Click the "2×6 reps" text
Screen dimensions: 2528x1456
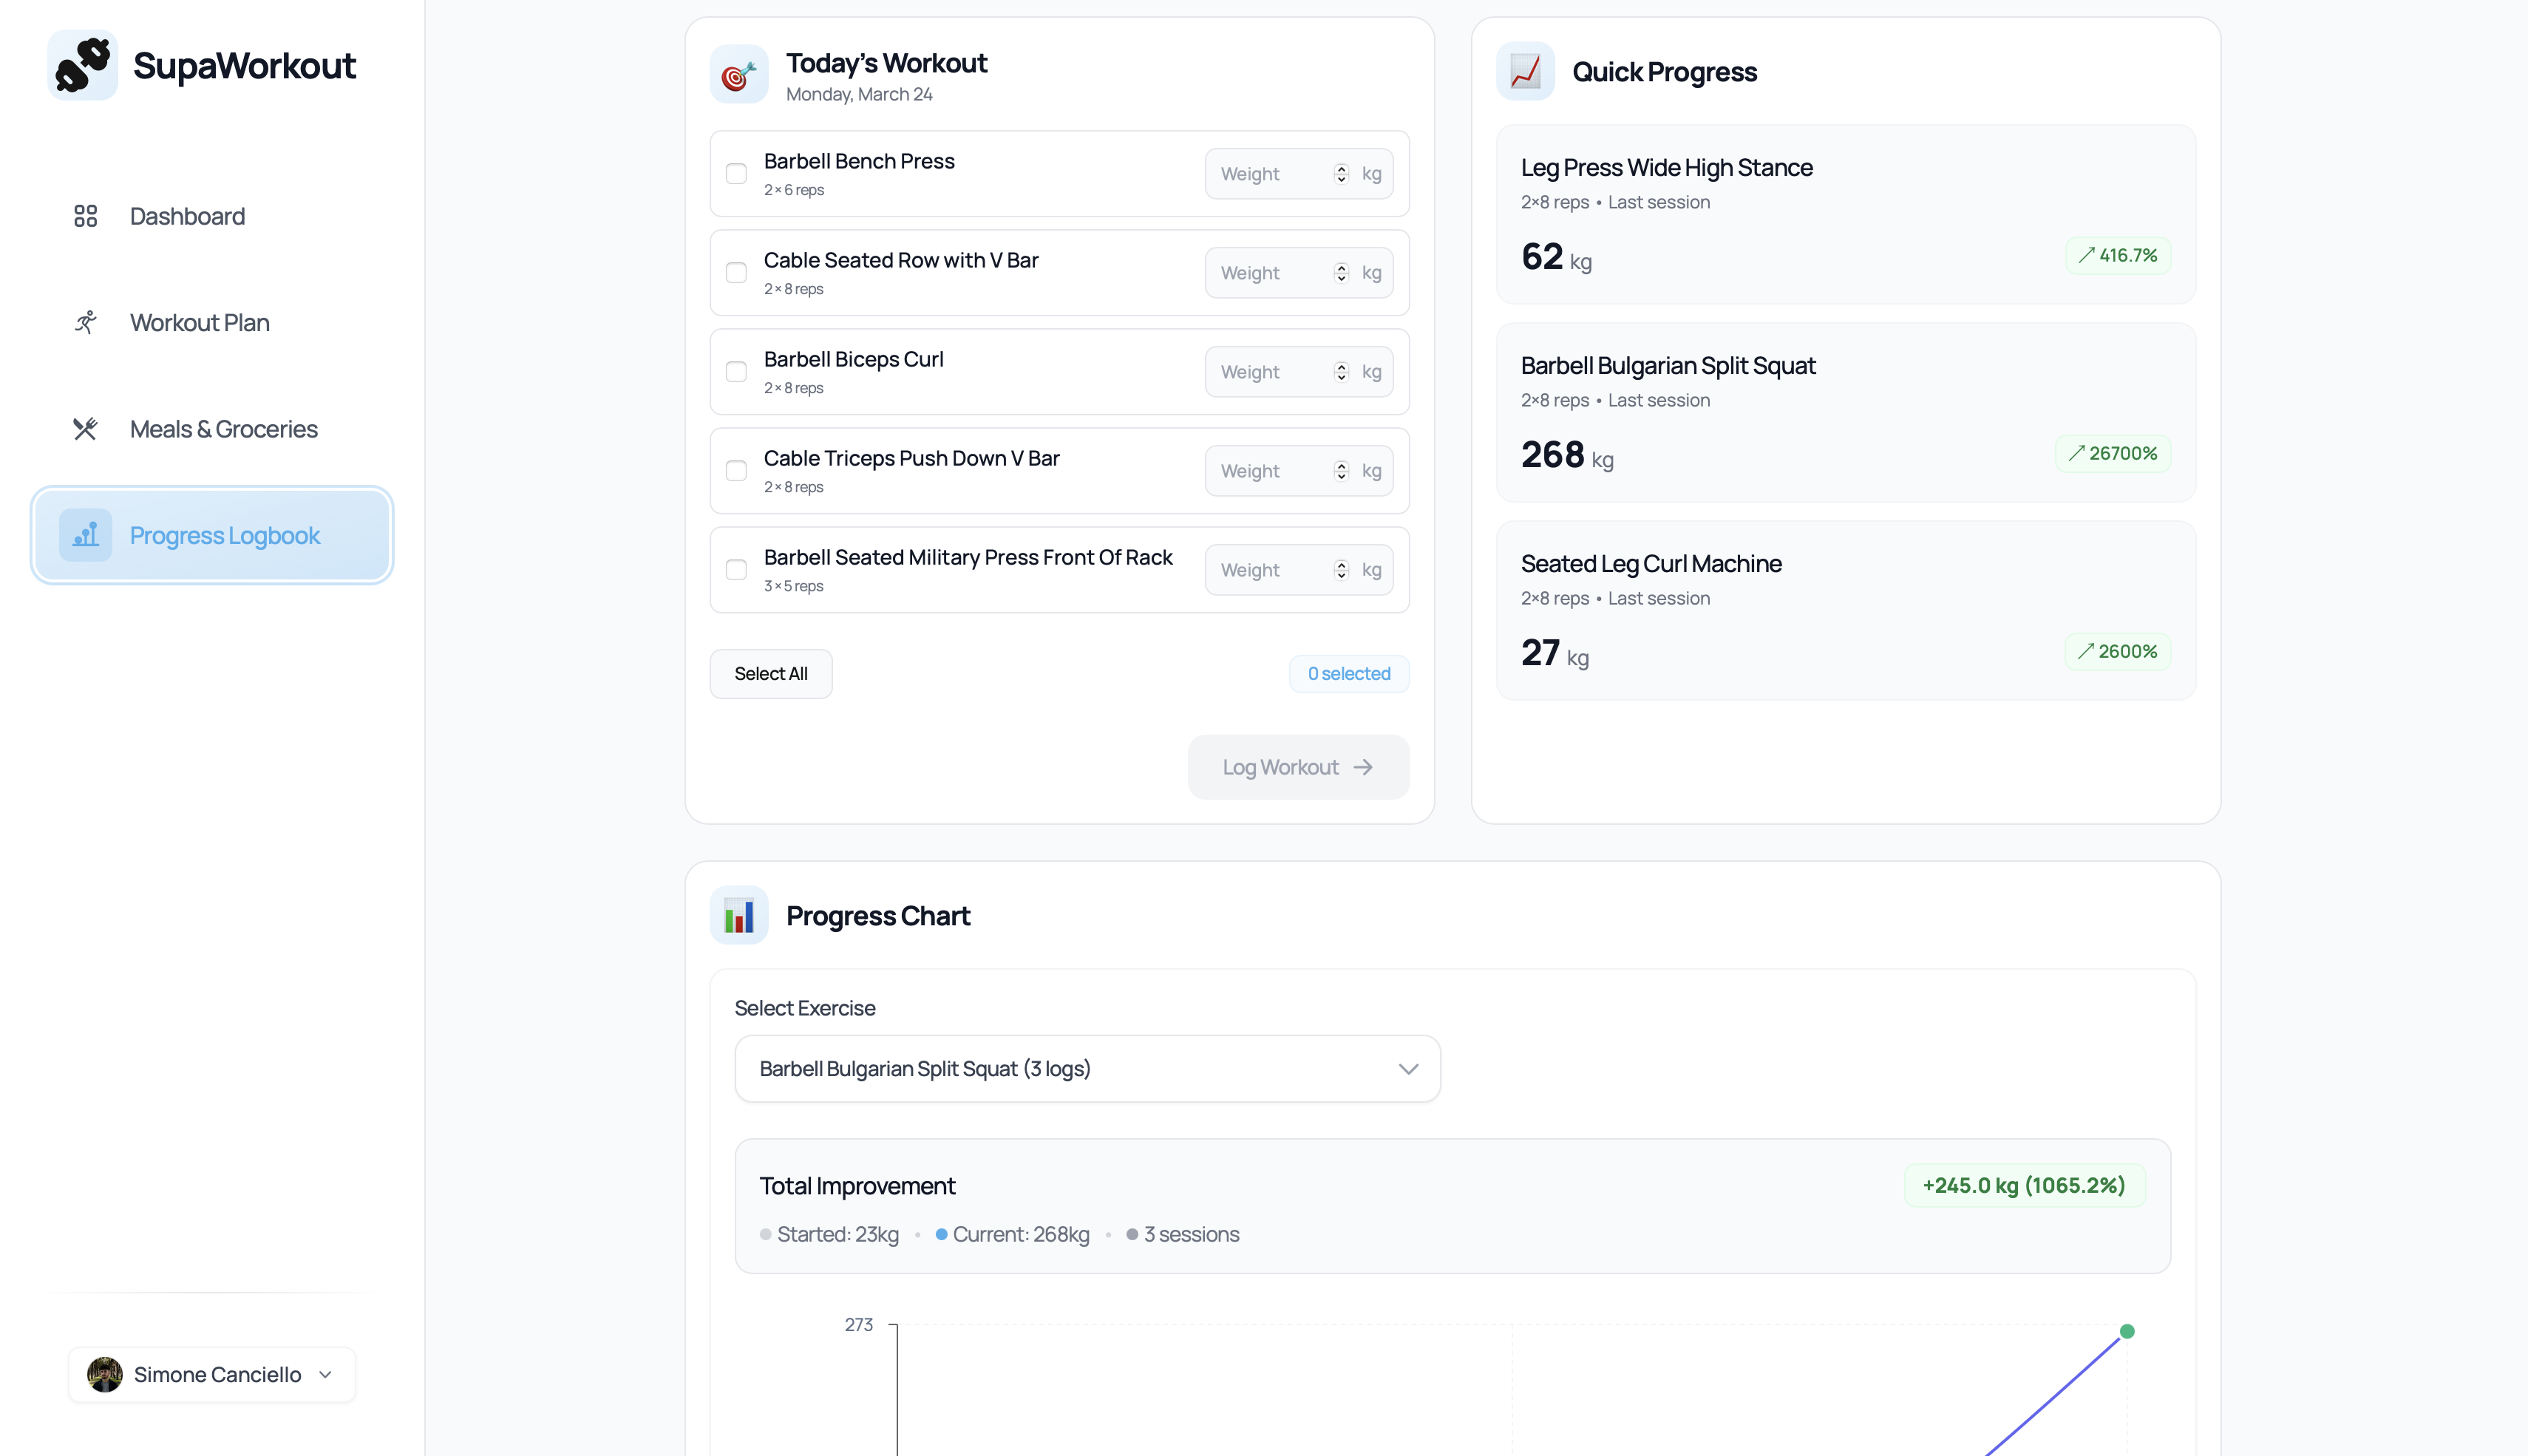(x=794, y=190)
